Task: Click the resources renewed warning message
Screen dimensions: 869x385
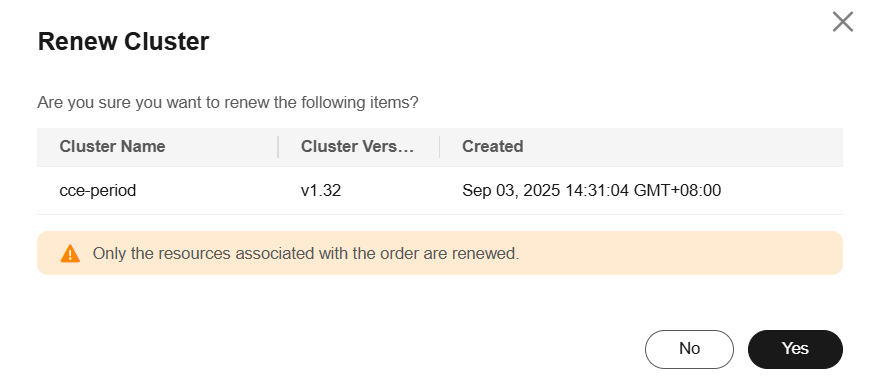Action: (306, 254)
